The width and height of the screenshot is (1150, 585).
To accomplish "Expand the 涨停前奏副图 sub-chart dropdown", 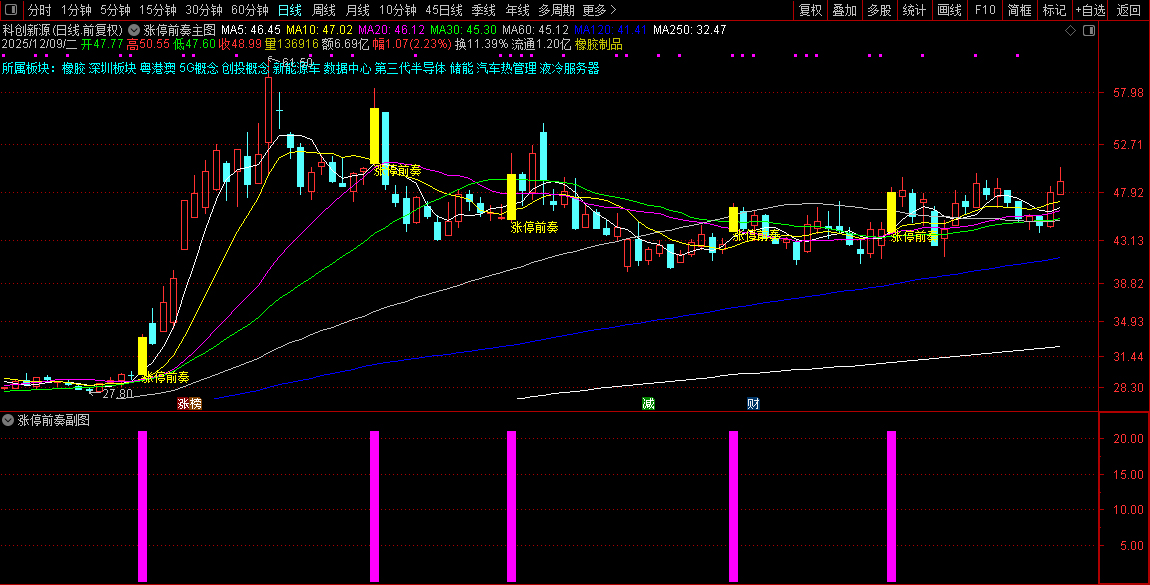I will (9, 421).
